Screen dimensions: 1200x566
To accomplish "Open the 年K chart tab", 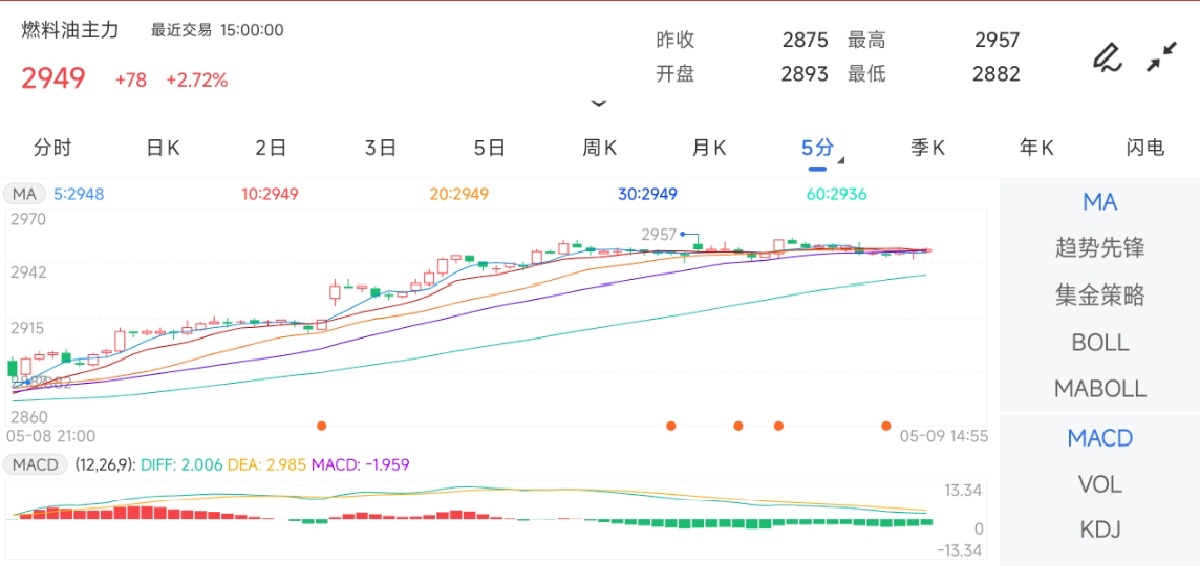I will (x=1036, y=148).
